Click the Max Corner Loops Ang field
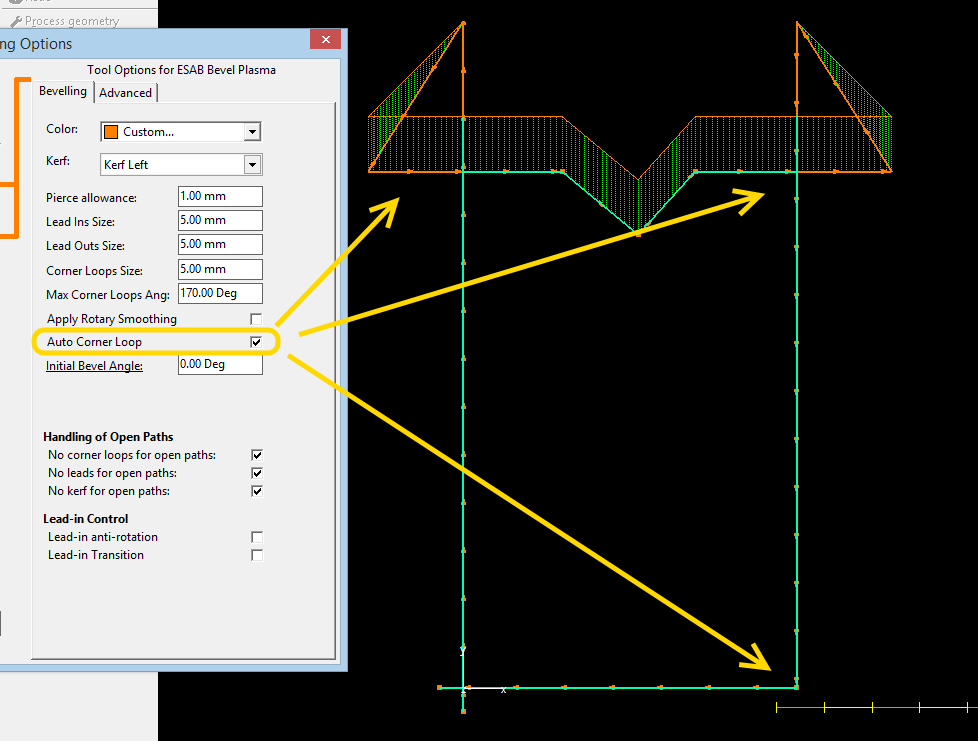Image resolution: width=978 pixels, height=741 pixels. [220, 293]
